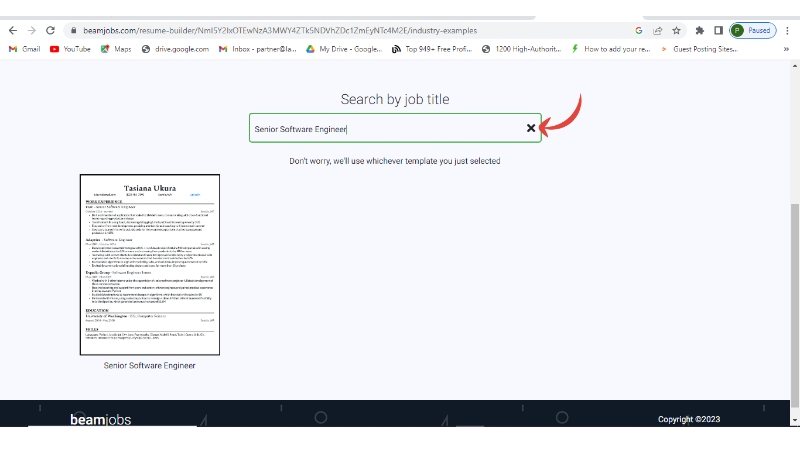Open the Maps bookmark
Screen dimensions: 800x449
[x=116, y=49]
